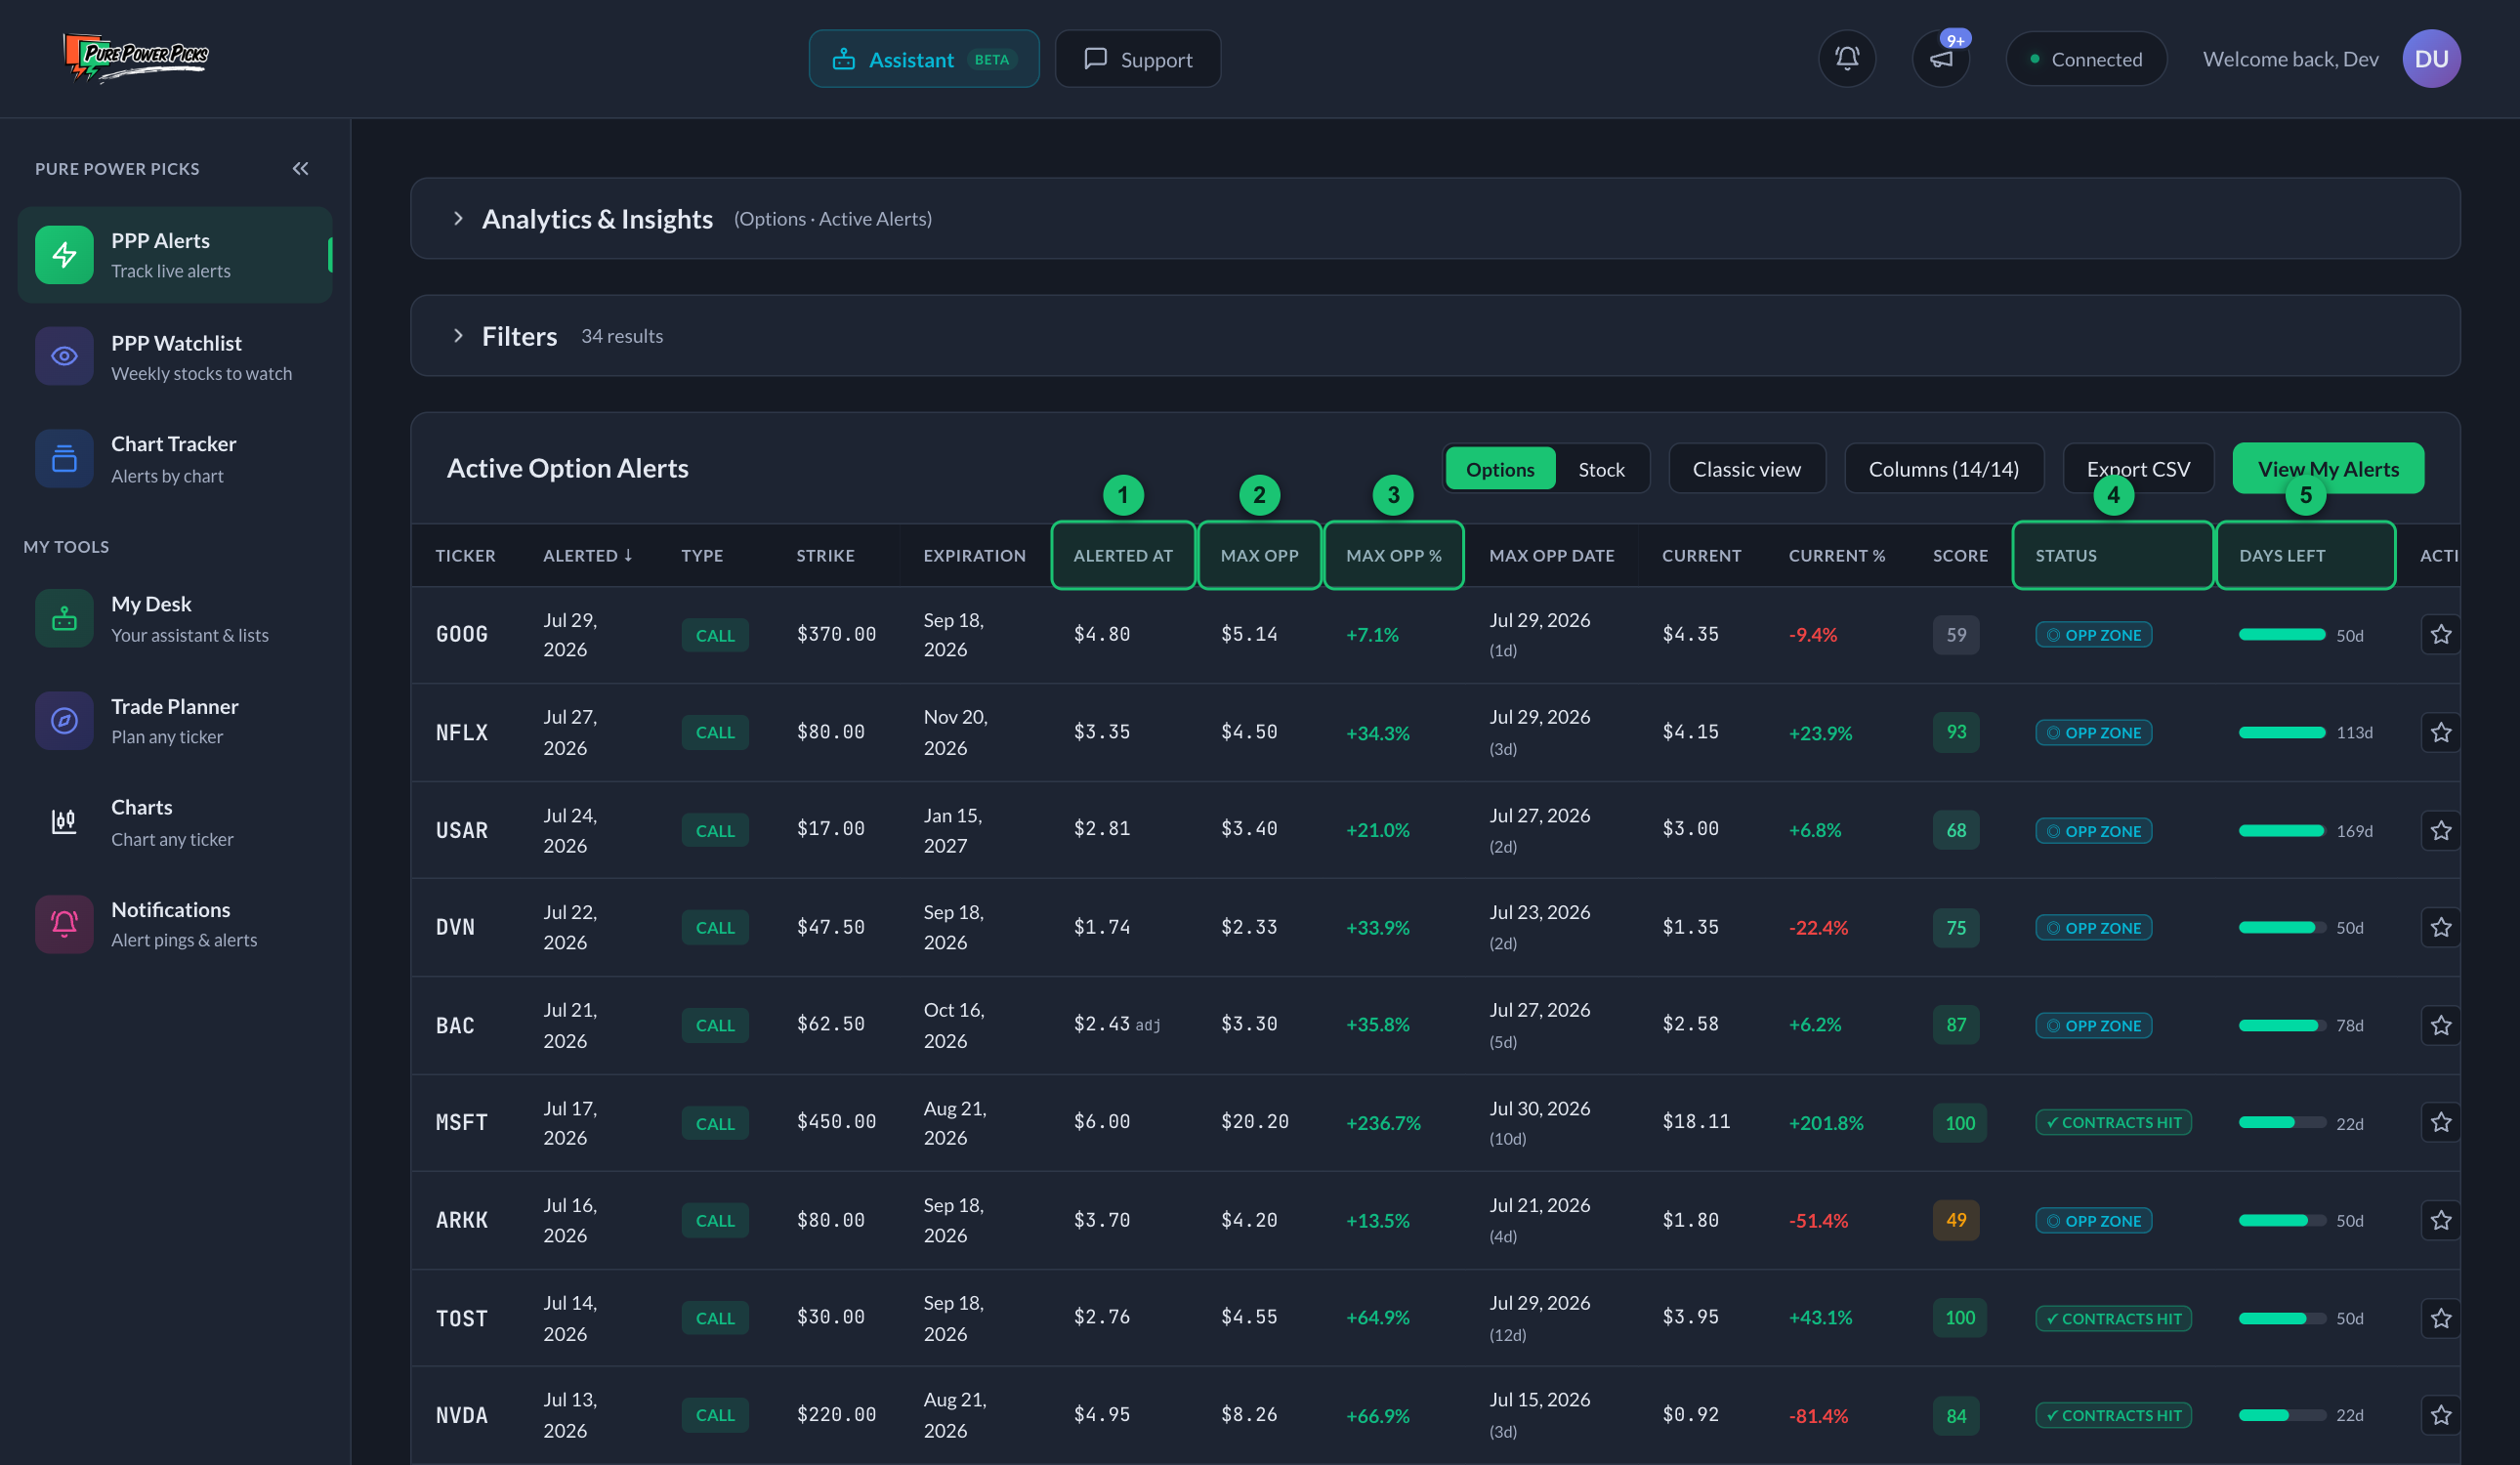Click the NFLX OPP ZONE status badge
Viewport: 2520px width, 1465px height.
2092,732
